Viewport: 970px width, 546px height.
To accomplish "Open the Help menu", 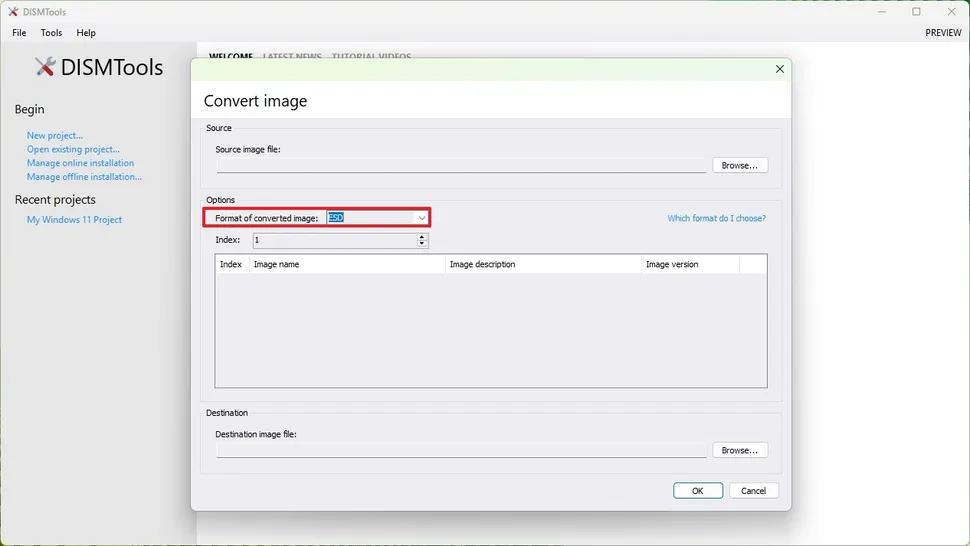I will coord(86,33).
